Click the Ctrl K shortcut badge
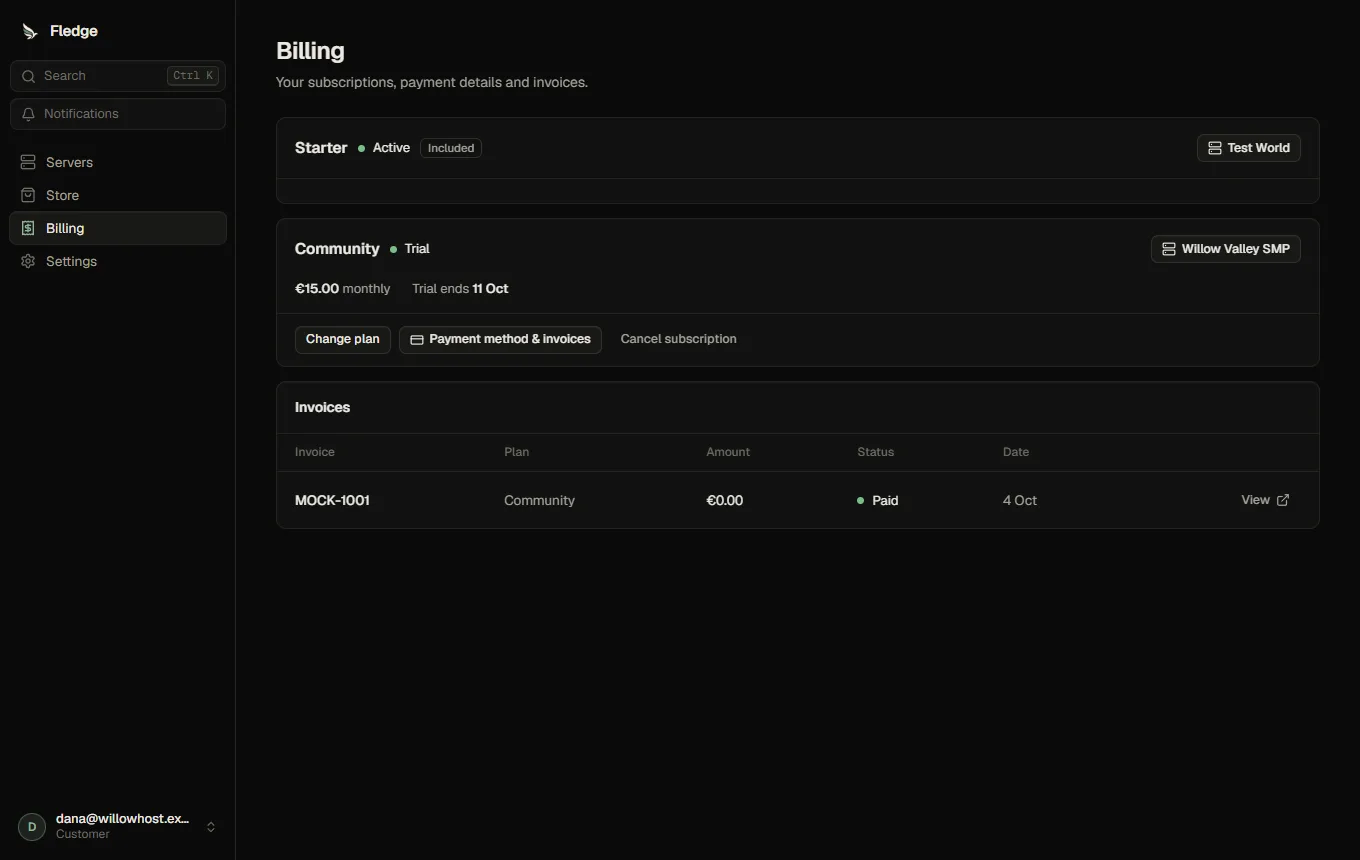The height and width of the screenshot is (860, 1360). 193,76
